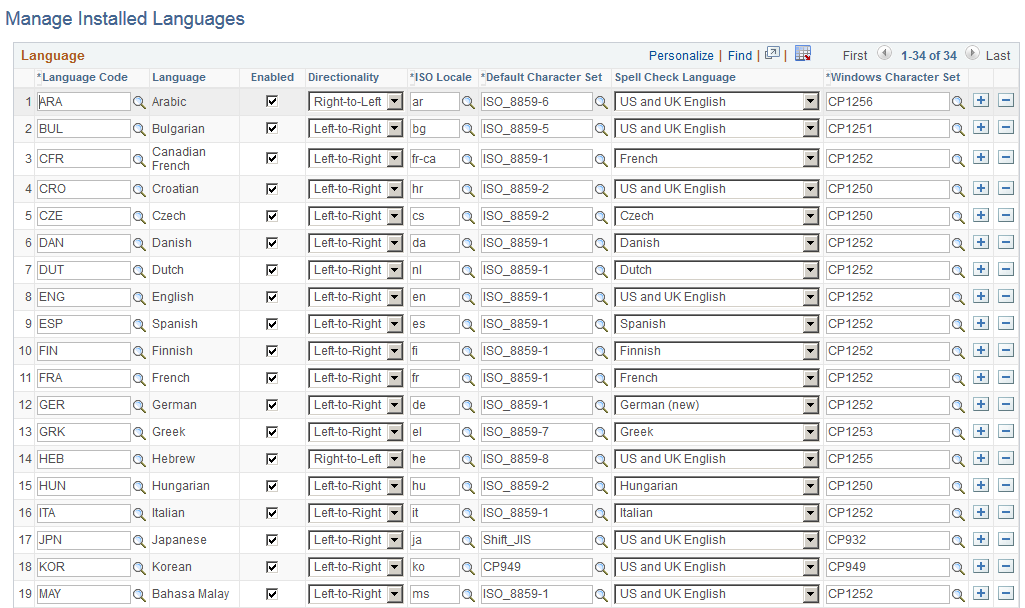Screen dimensions: 1025x608
Task: Go to First page link
Action: pos(854,56)
